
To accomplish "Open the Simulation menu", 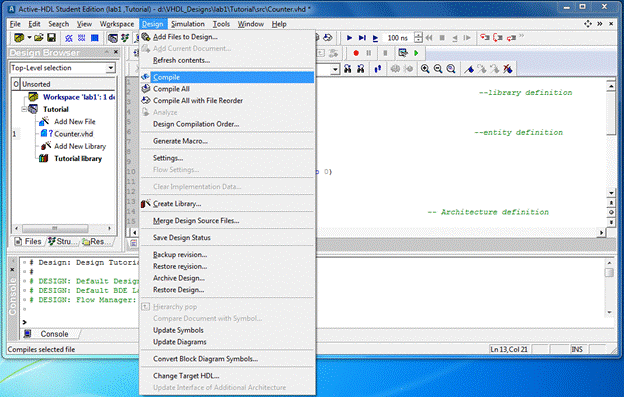I will (188, 24).
